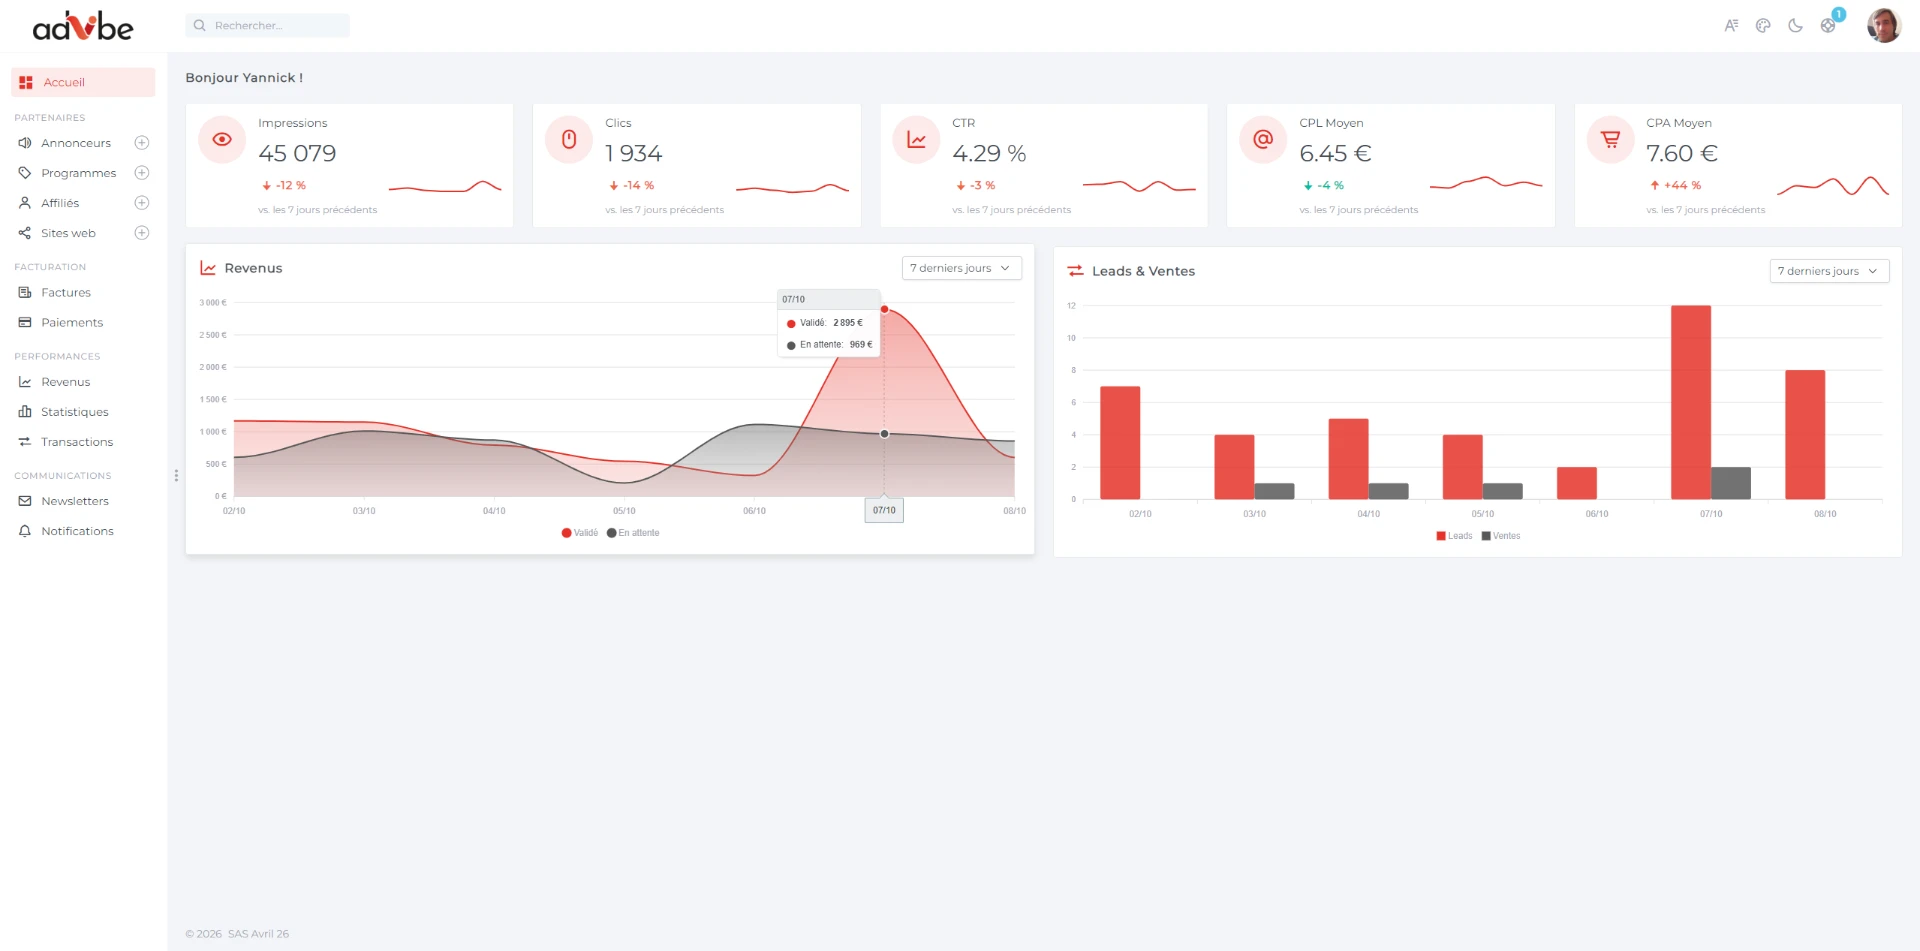The image size is (1920, 951).
Task: Open Programmes in the sidebar
Action: click(78, 173)
